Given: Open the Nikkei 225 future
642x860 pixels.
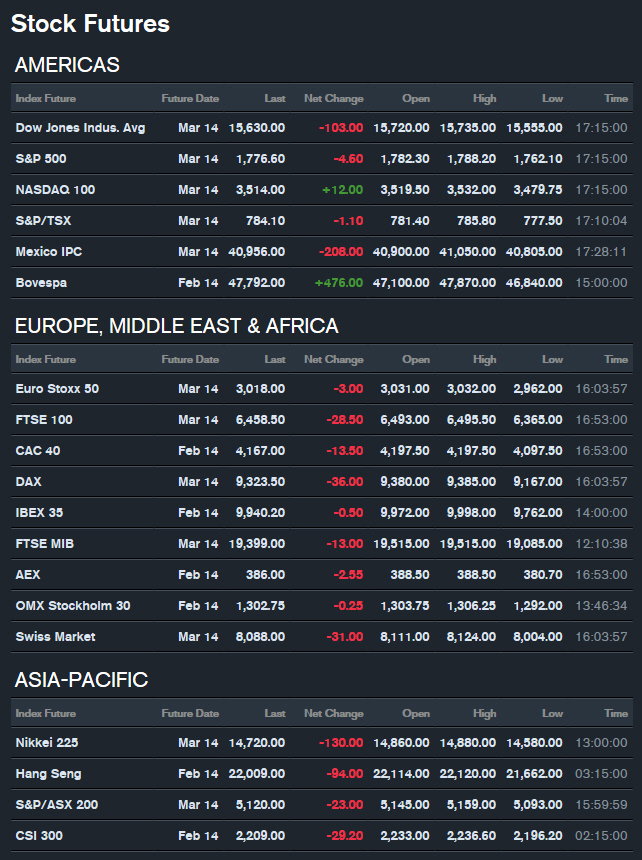Looking at the screenshot, I should tap(48, 743).
